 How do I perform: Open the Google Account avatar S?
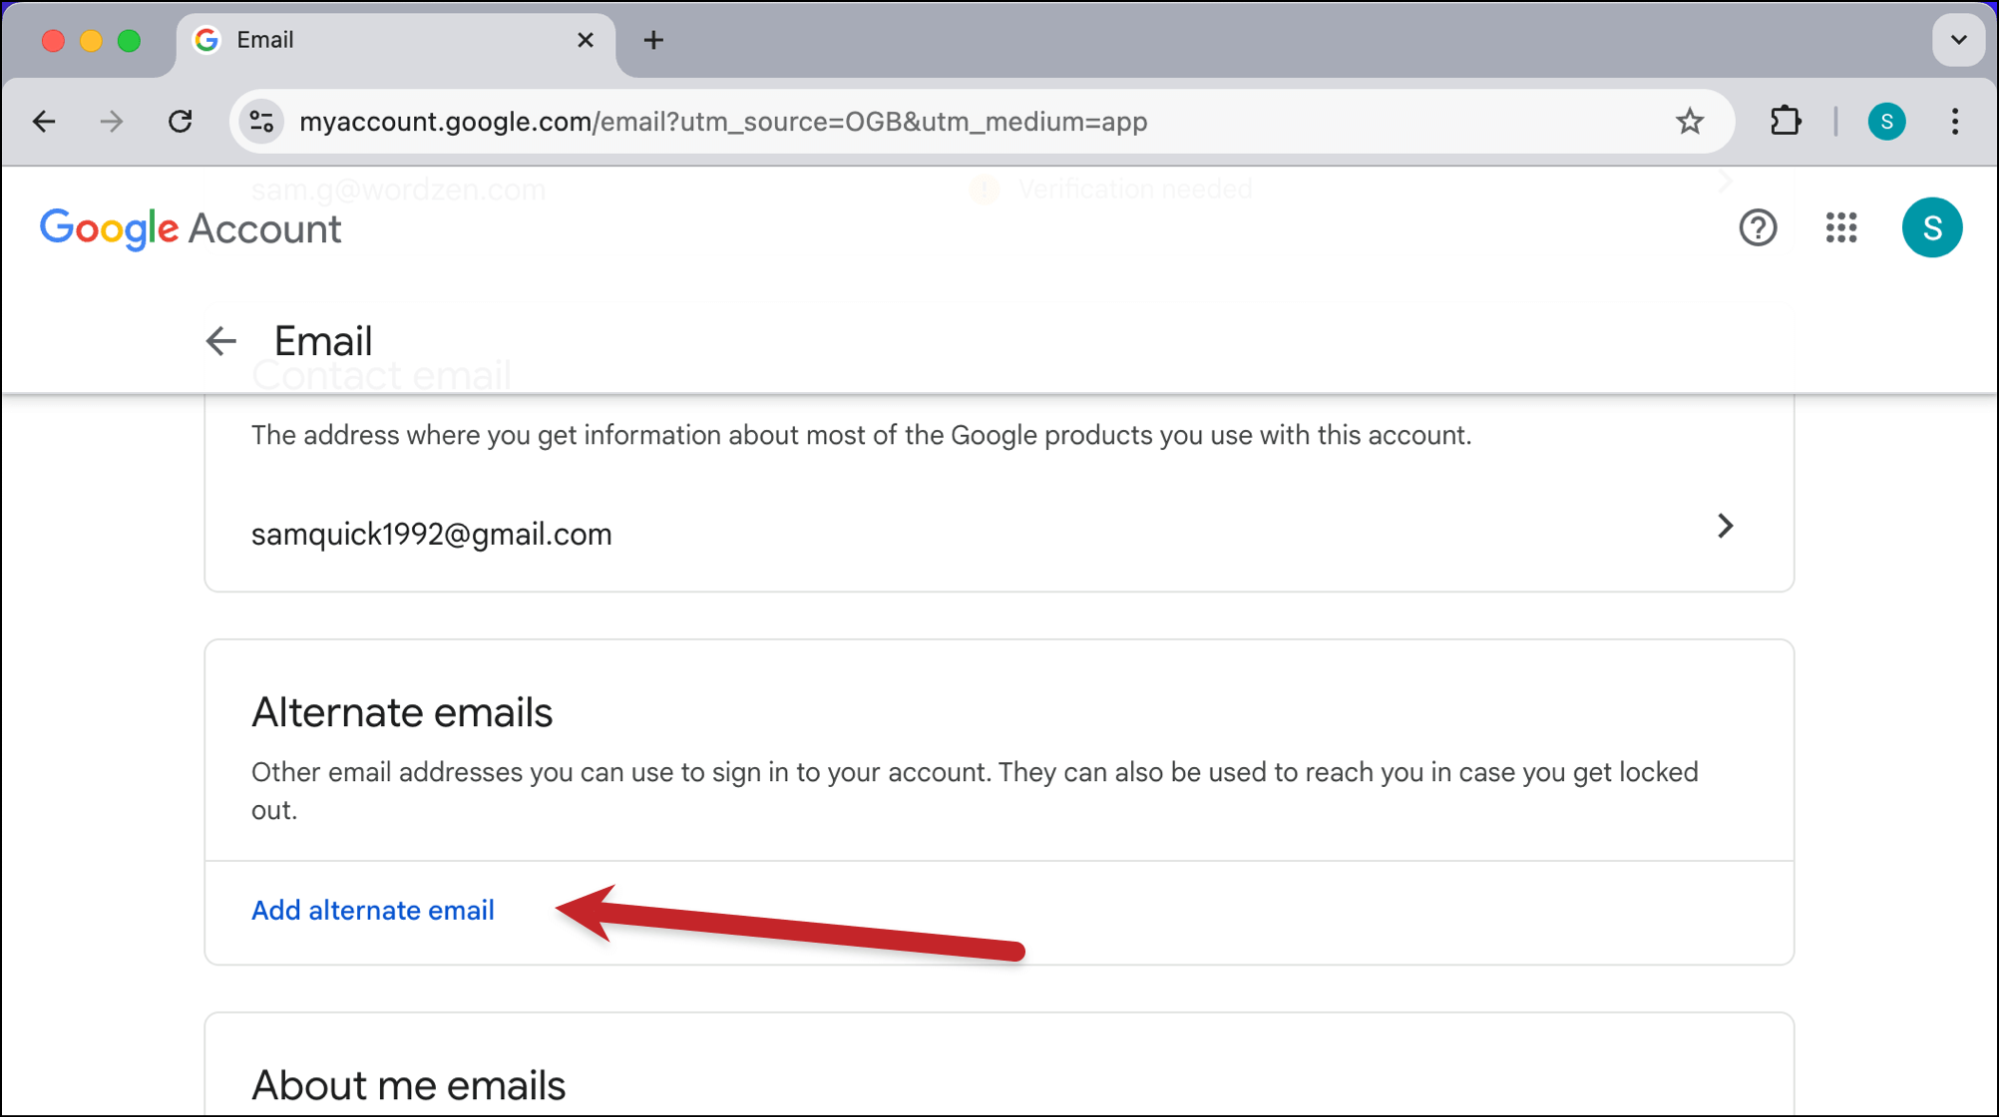pos(1931,228)
